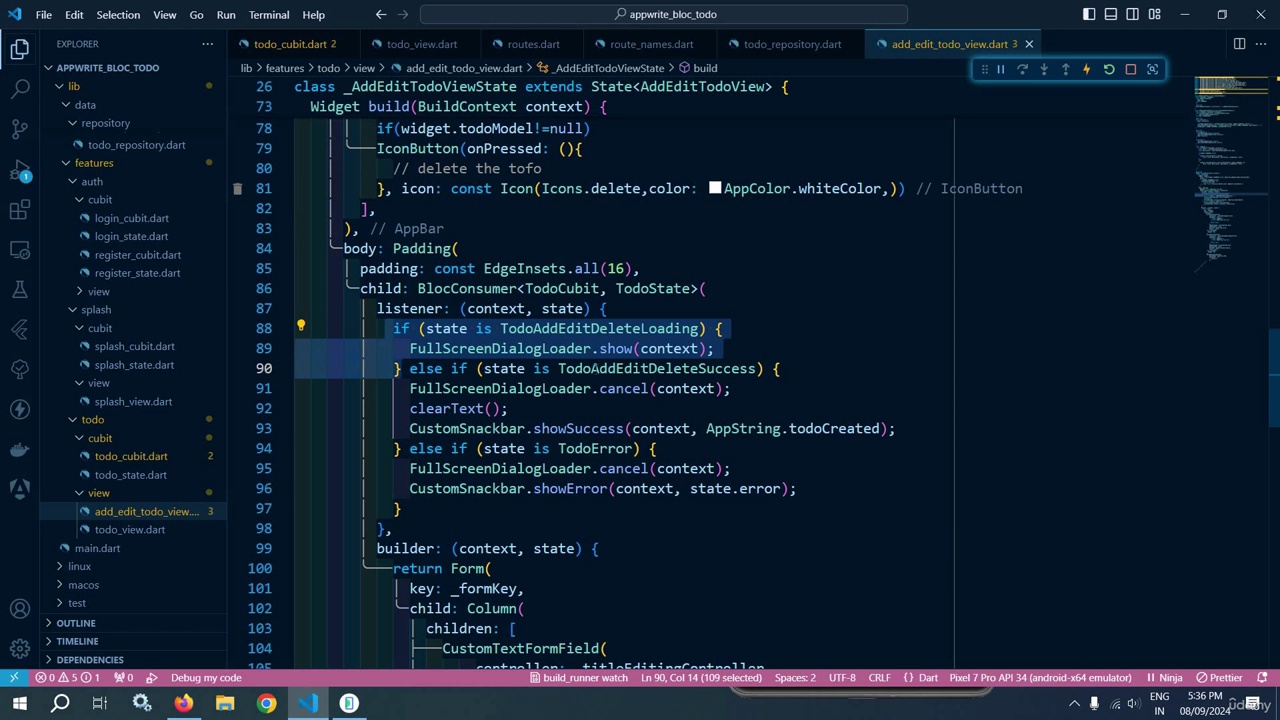
Task: Open the Selection menu
Action: pyautogui.click(x=118, y=14)
